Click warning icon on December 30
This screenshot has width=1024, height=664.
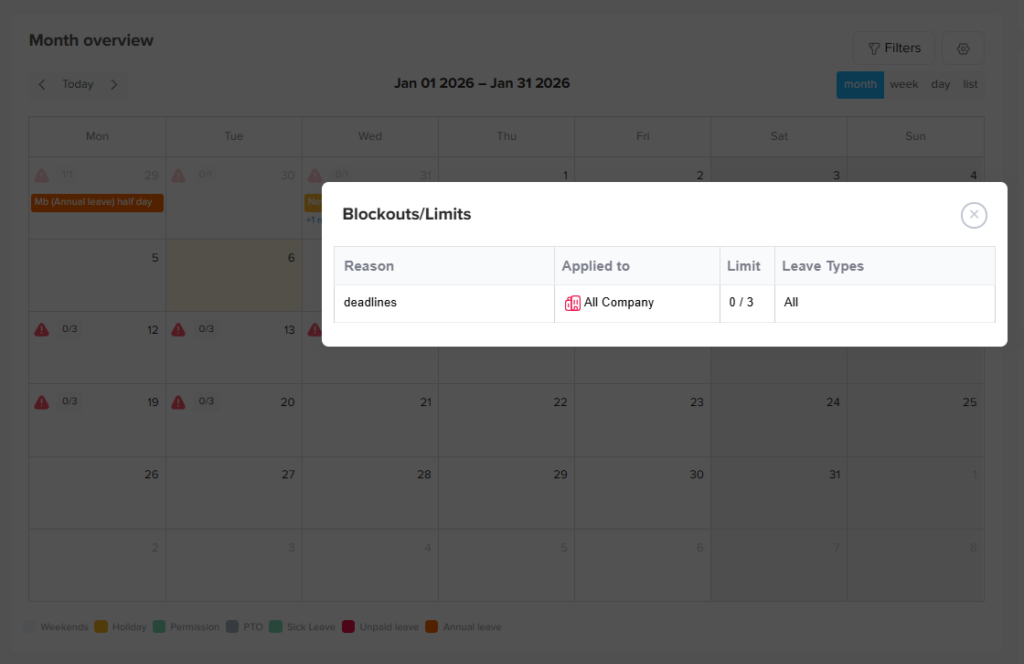pos(178,175)
